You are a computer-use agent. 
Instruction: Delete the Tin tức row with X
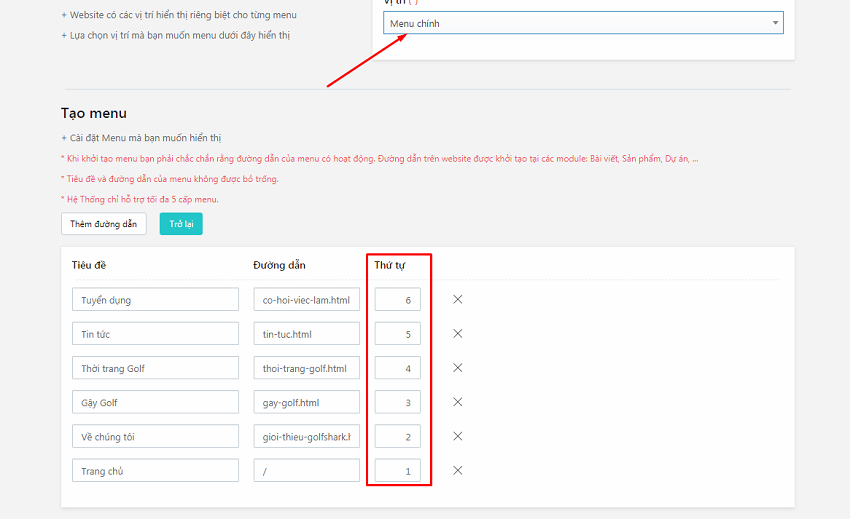[x=458, y=333]
